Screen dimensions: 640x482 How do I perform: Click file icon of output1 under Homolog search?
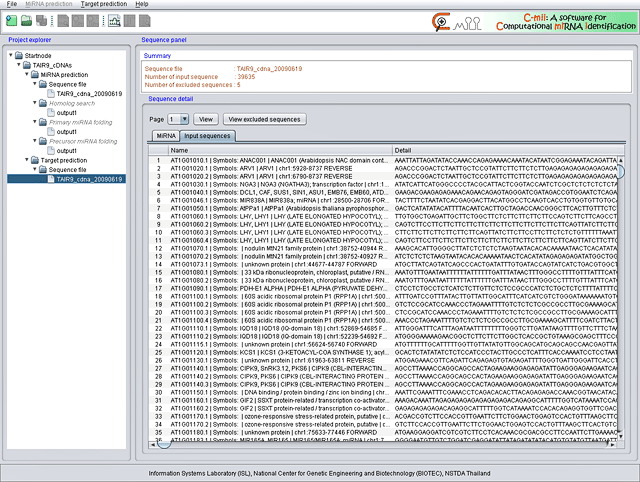tap(51, 113)
